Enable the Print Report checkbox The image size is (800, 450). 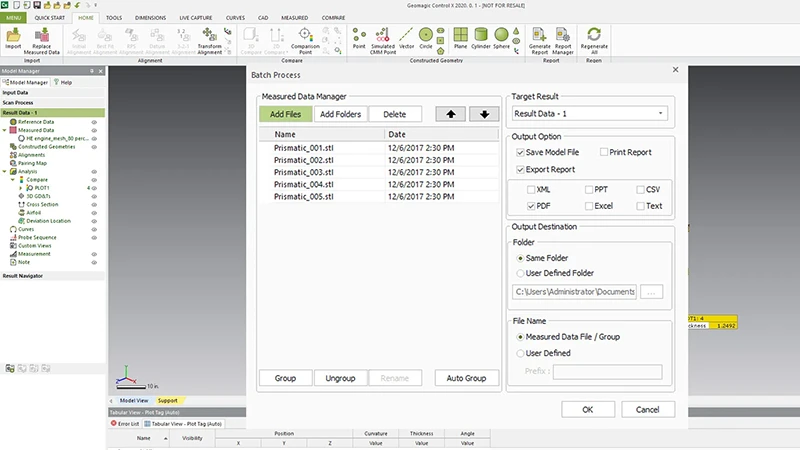click(x=604, y=152)
